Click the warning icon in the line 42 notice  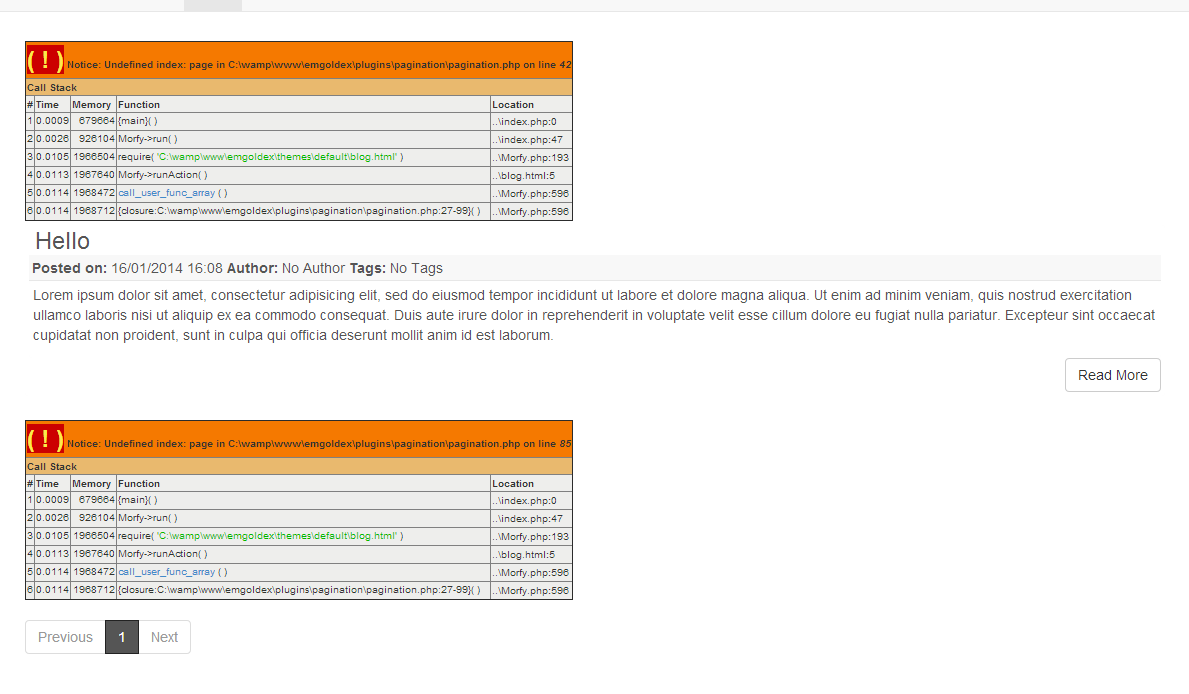coord(45,61)
